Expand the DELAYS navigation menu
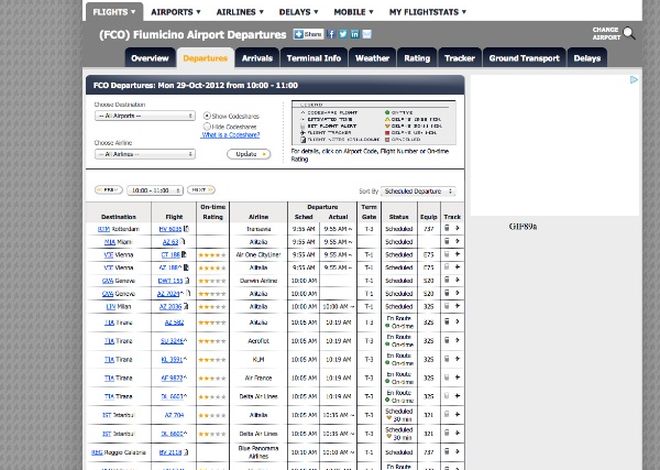Screen dimensions: 660x470 click(x=299, y=12)
